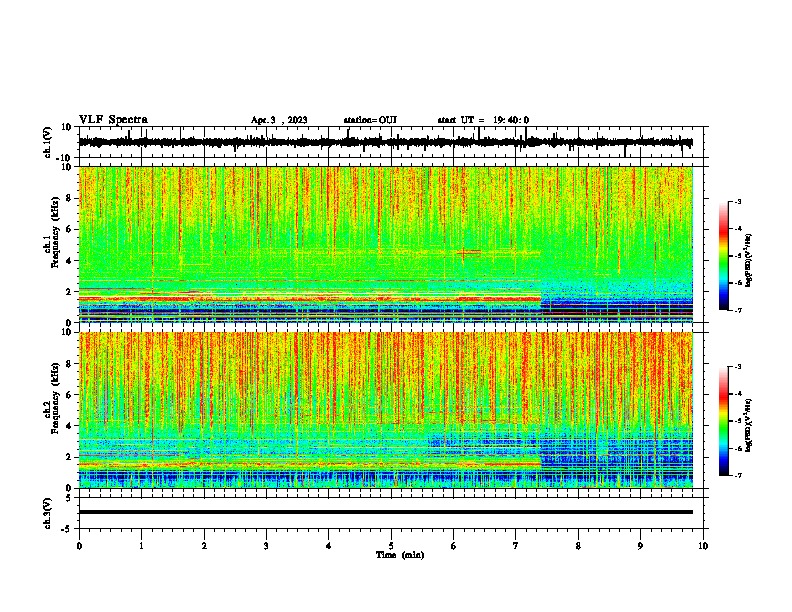Click the time axis tick label '7'
Image resolution: width=792 pixels, height=612 pixels.
tap(516, 546)
